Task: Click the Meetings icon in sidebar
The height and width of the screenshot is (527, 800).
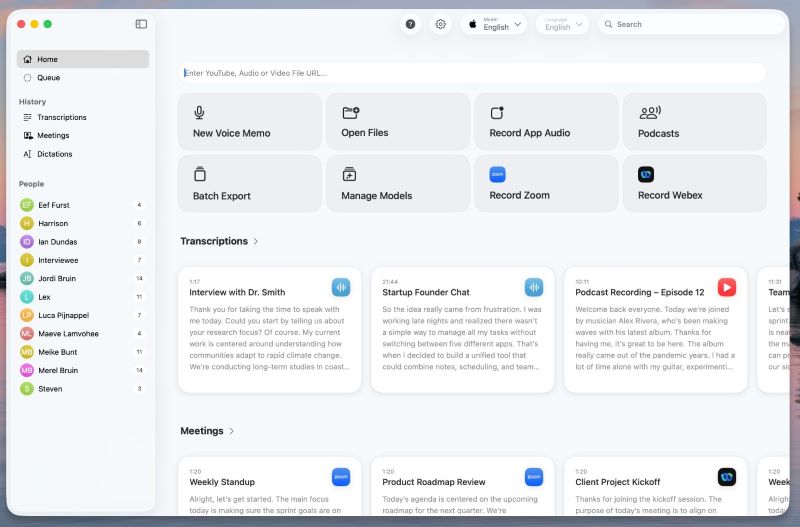Action: [28, 136]
